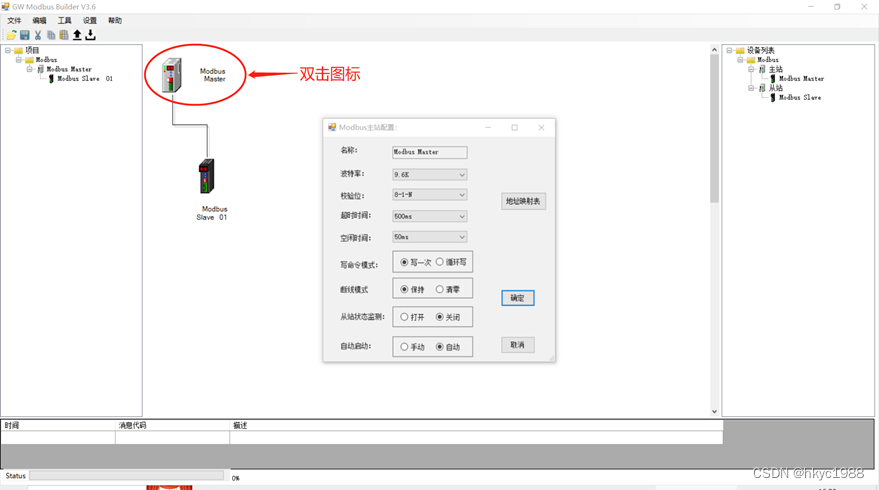This screenshot has height=490, width=879.
Task: Click the 从站 icon in device list
Action: [x=762, y=88]
